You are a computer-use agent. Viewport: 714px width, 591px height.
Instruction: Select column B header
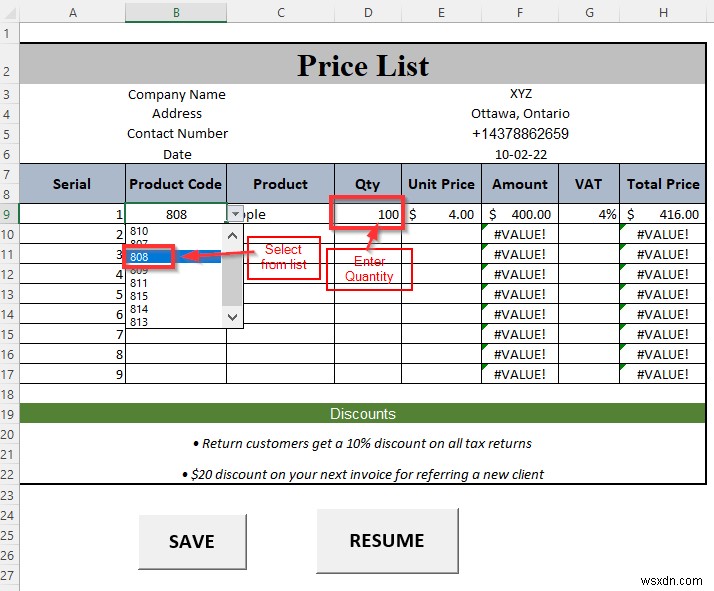176,13
